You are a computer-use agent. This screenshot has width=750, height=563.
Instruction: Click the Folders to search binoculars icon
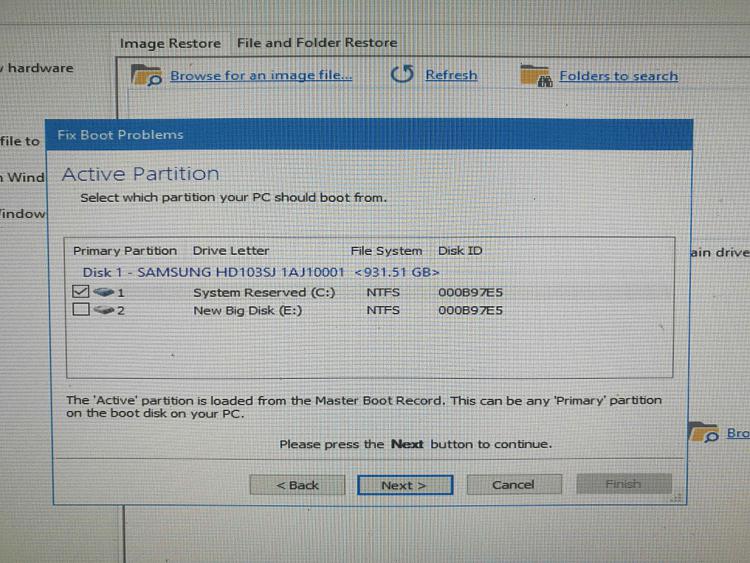[x=536, y=76]
